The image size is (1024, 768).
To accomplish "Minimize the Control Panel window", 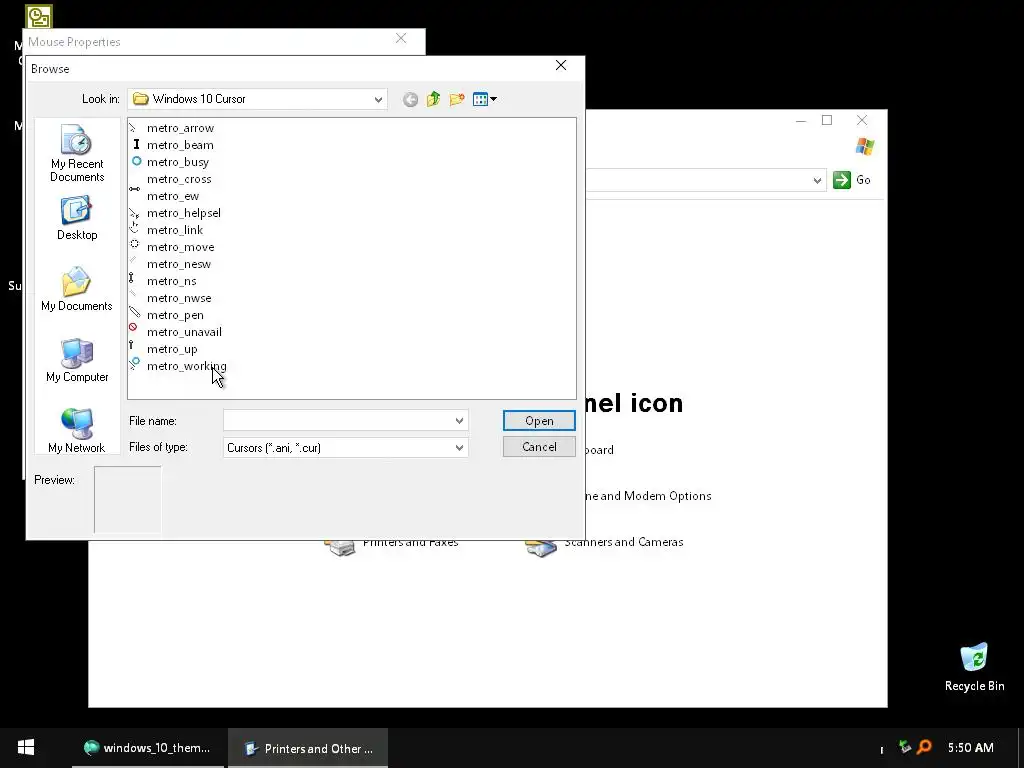I will [x=801, y=120].
